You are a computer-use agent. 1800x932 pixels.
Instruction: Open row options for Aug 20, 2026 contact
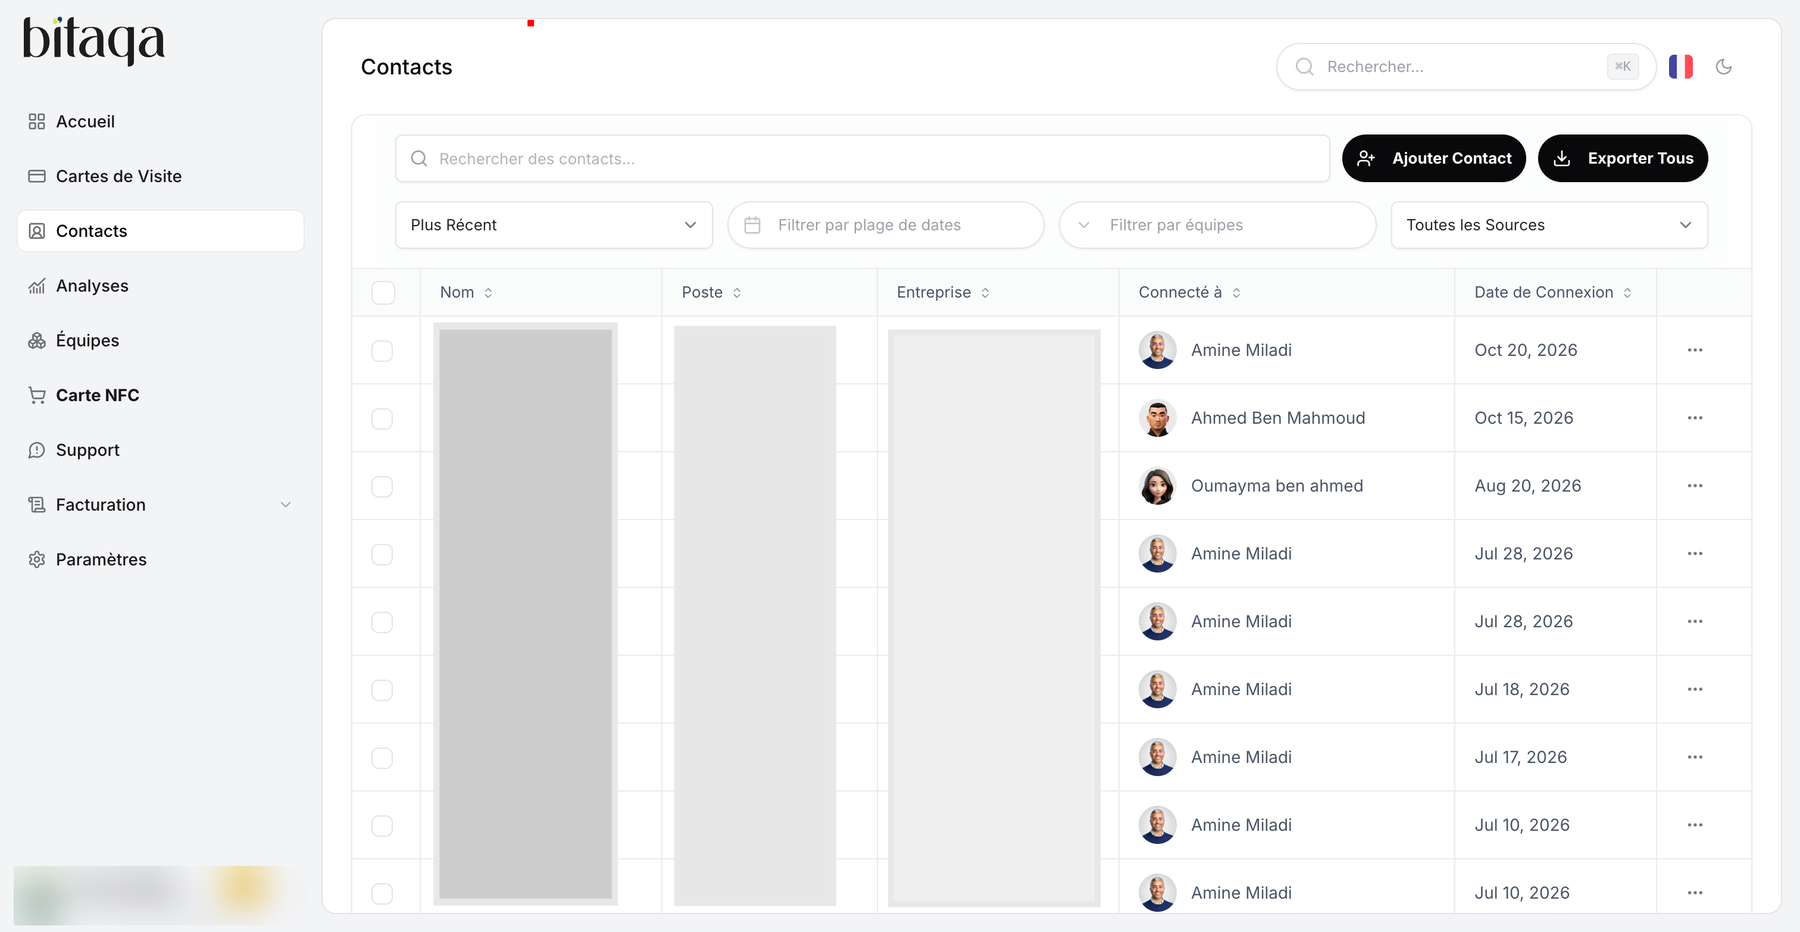pyautogui.click(x=1695, y=486)
